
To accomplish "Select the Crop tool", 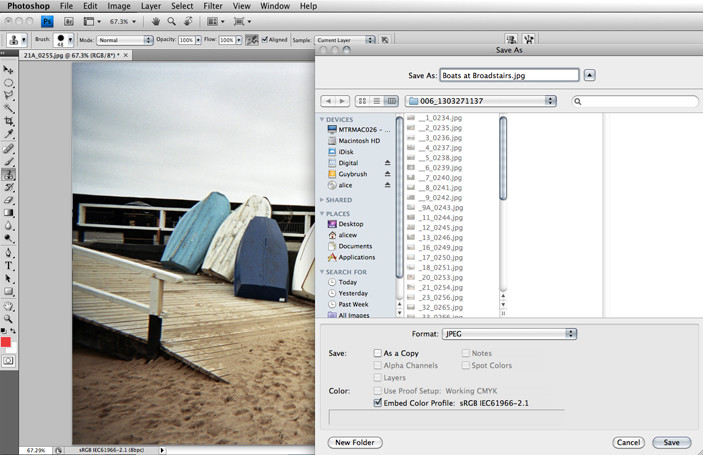I will point(9,121).
